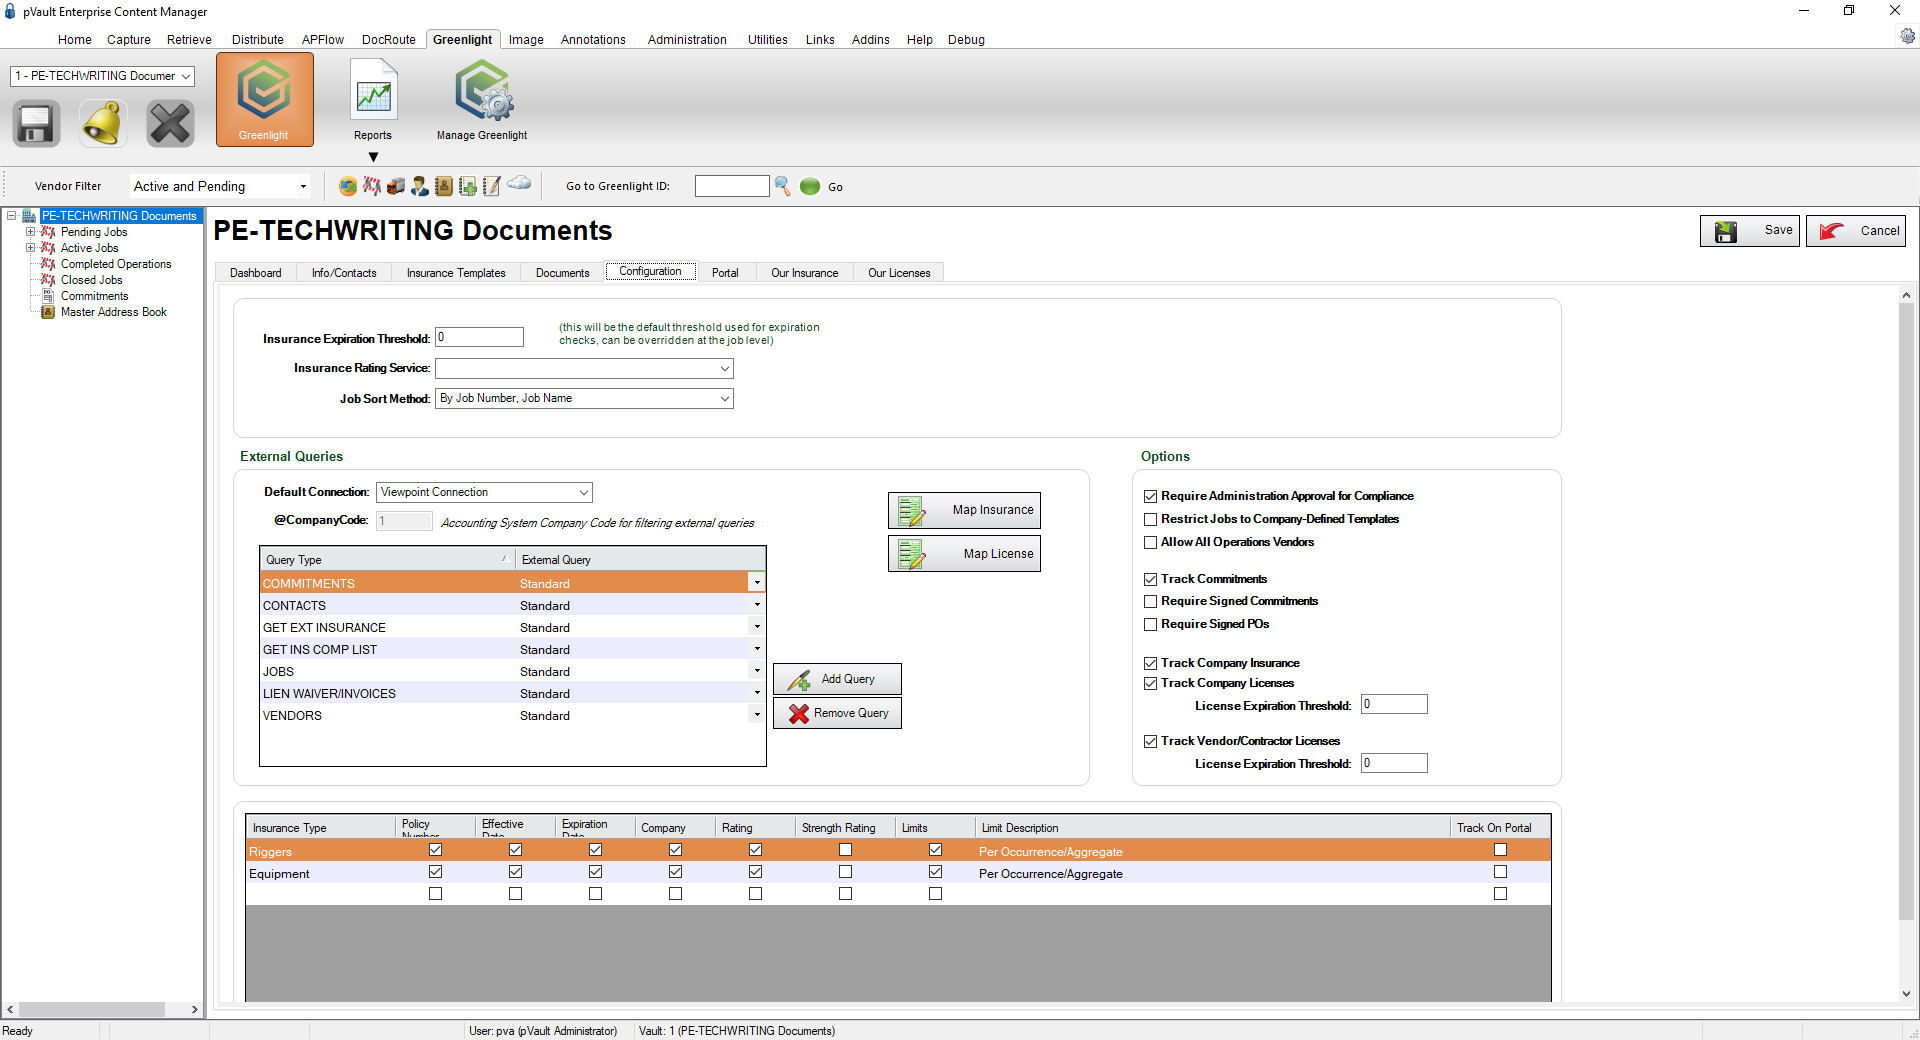Click the Go to Greenlight ID field
The image size is (1920, 1040).
[732, 186]
